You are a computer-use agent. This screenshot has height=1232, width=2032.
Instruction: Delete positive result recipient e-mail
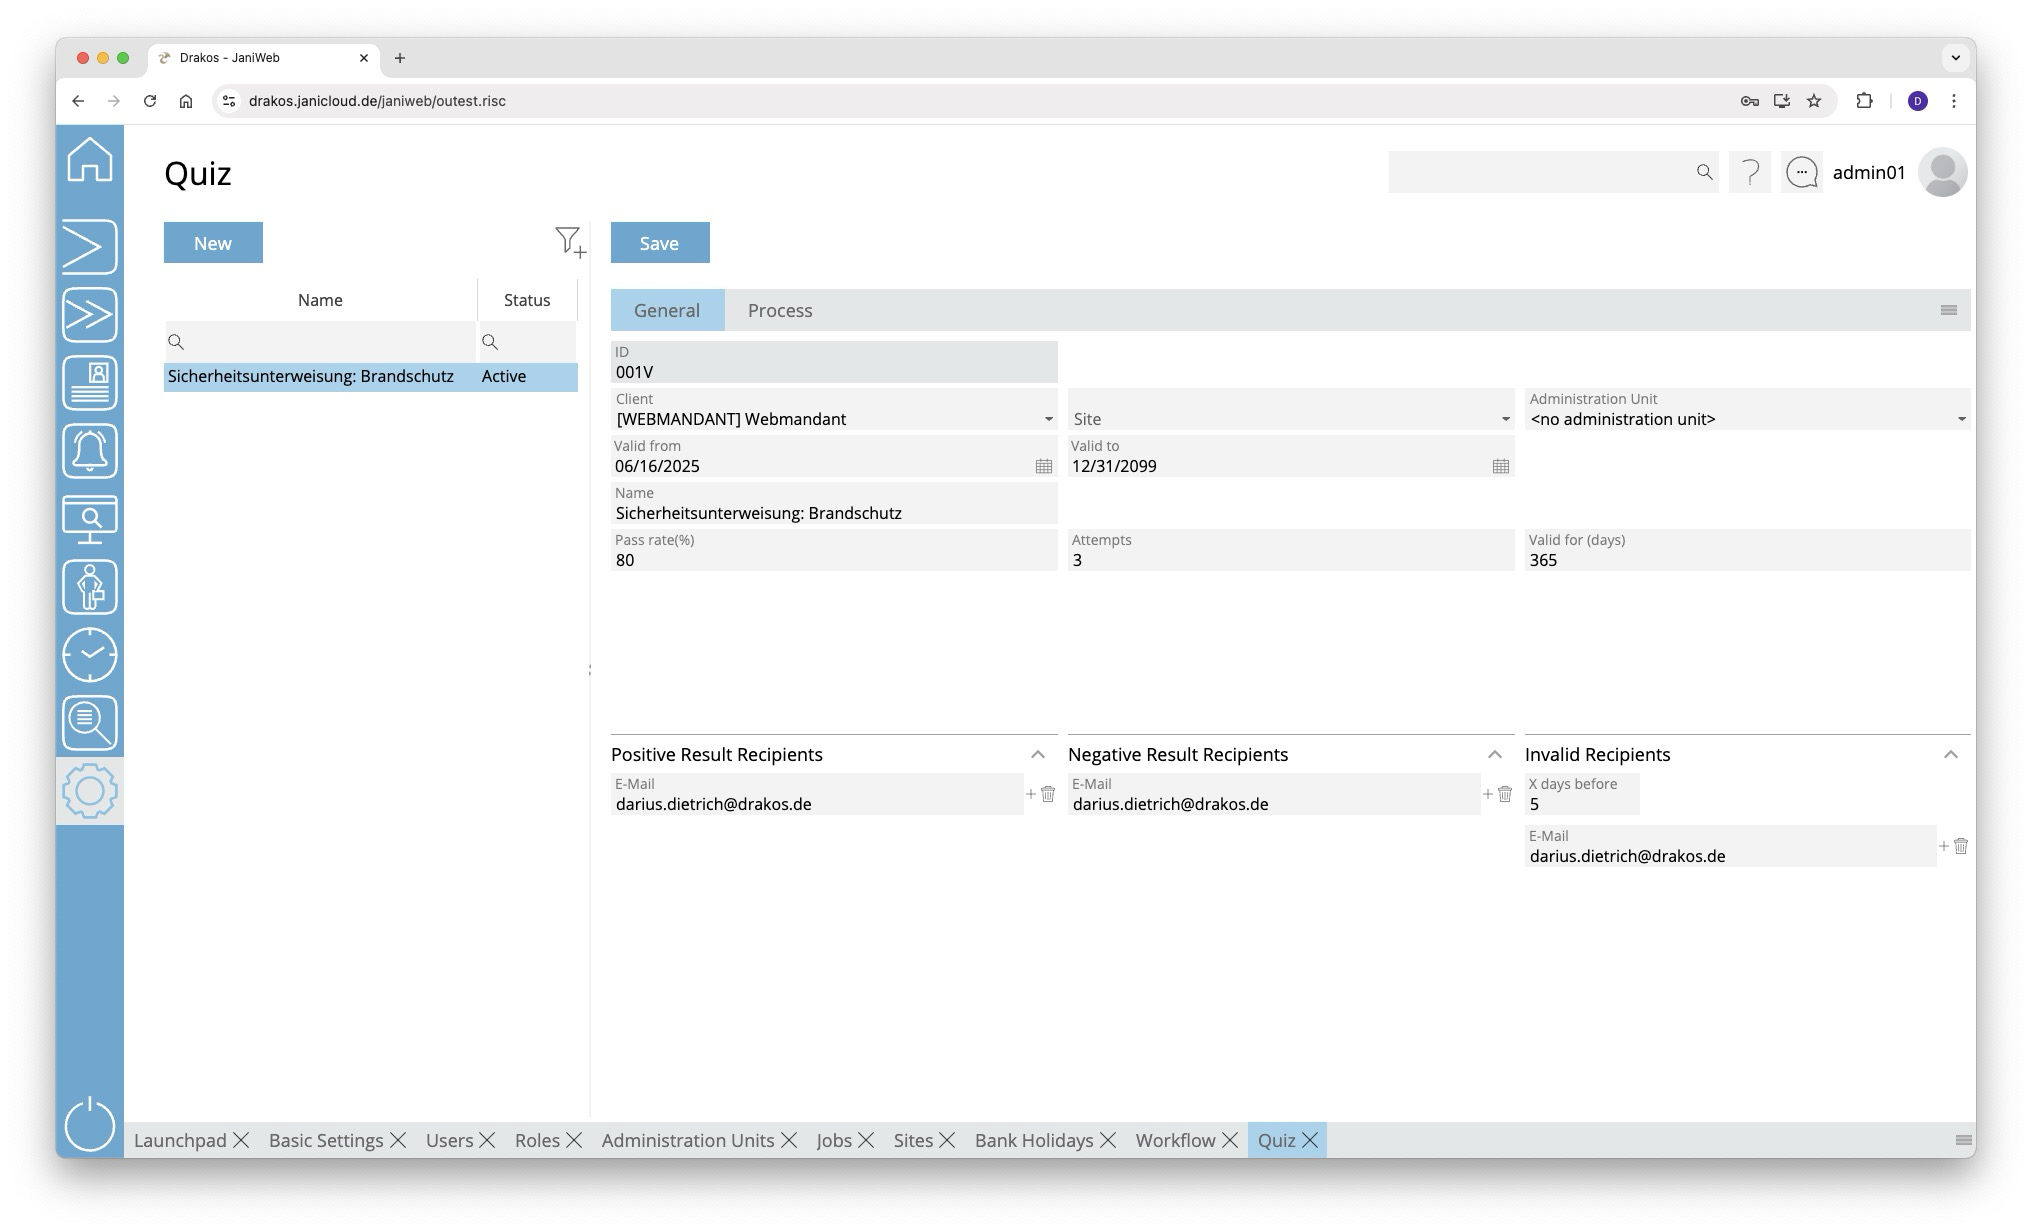[x=1048, y=794]
